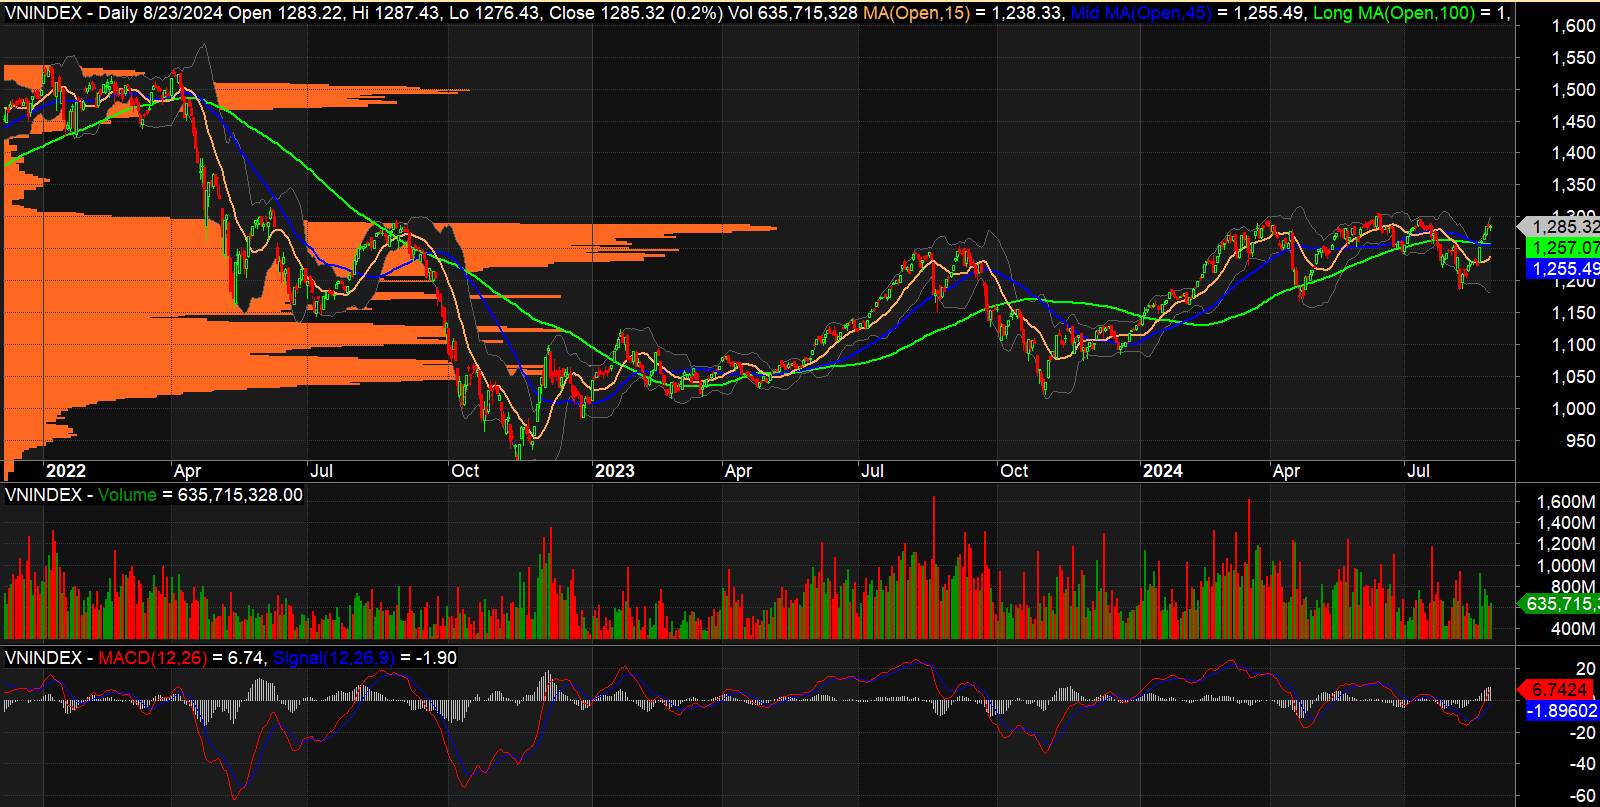Click the green 1,257.07 axis value marker
The height and width of the screenshot is (807, 1600).
tap(1562, 247)
